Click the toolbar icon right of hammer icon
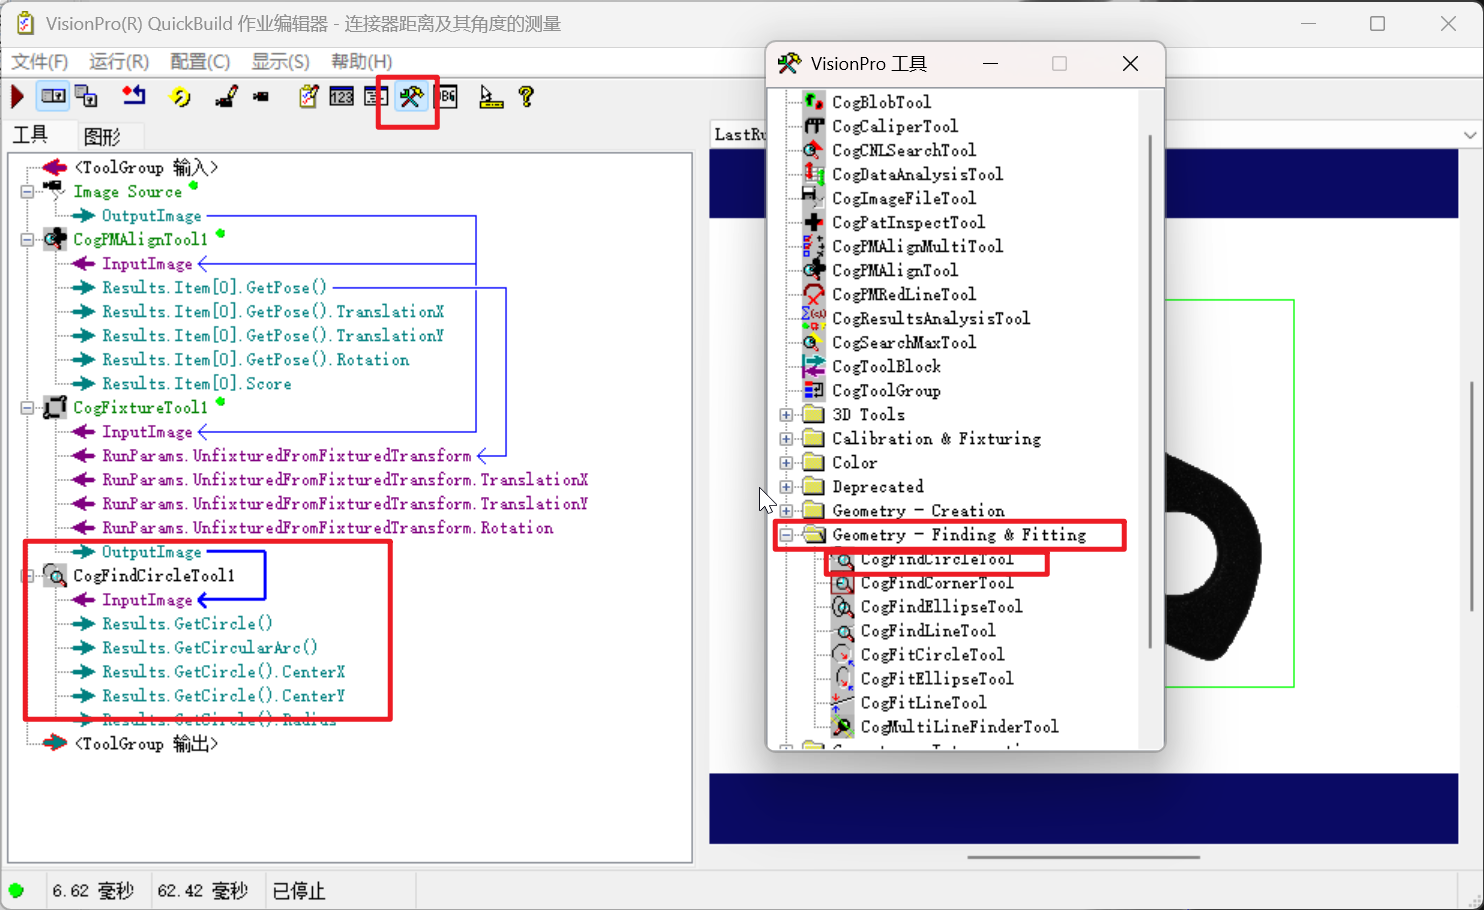This screenshot has height=910, width=1484. coord(447,97)
